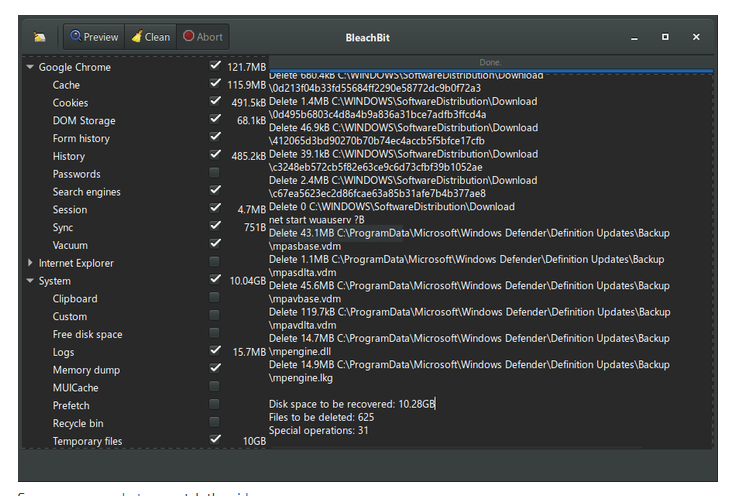
Task: Click the 'Files to be deleted: 625' line
Action: click(x=321, y=417)
